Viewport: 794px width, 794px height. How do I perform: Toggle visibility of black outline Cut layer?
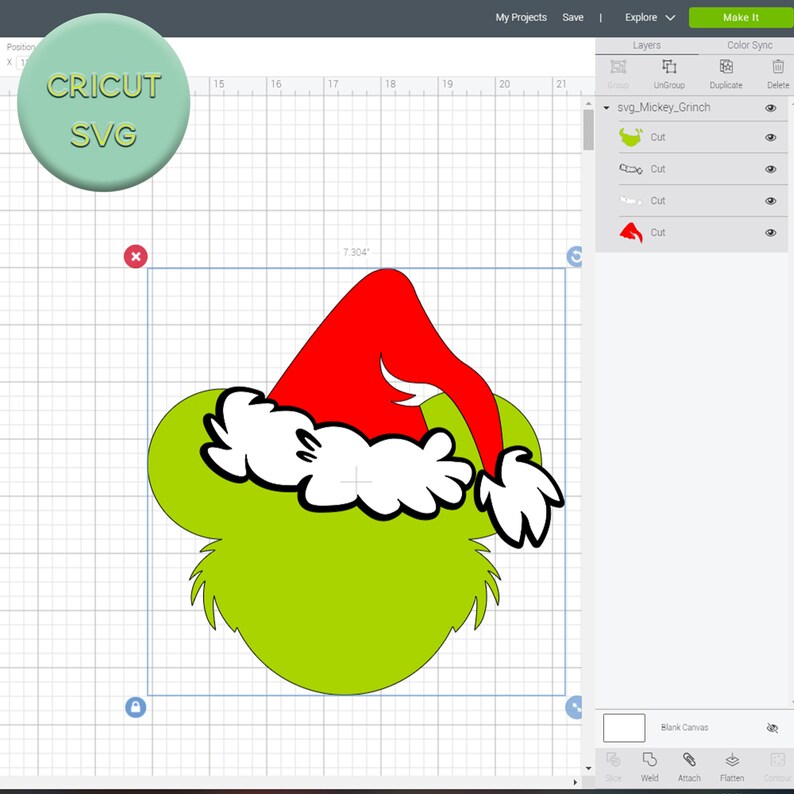click(771, 169)
